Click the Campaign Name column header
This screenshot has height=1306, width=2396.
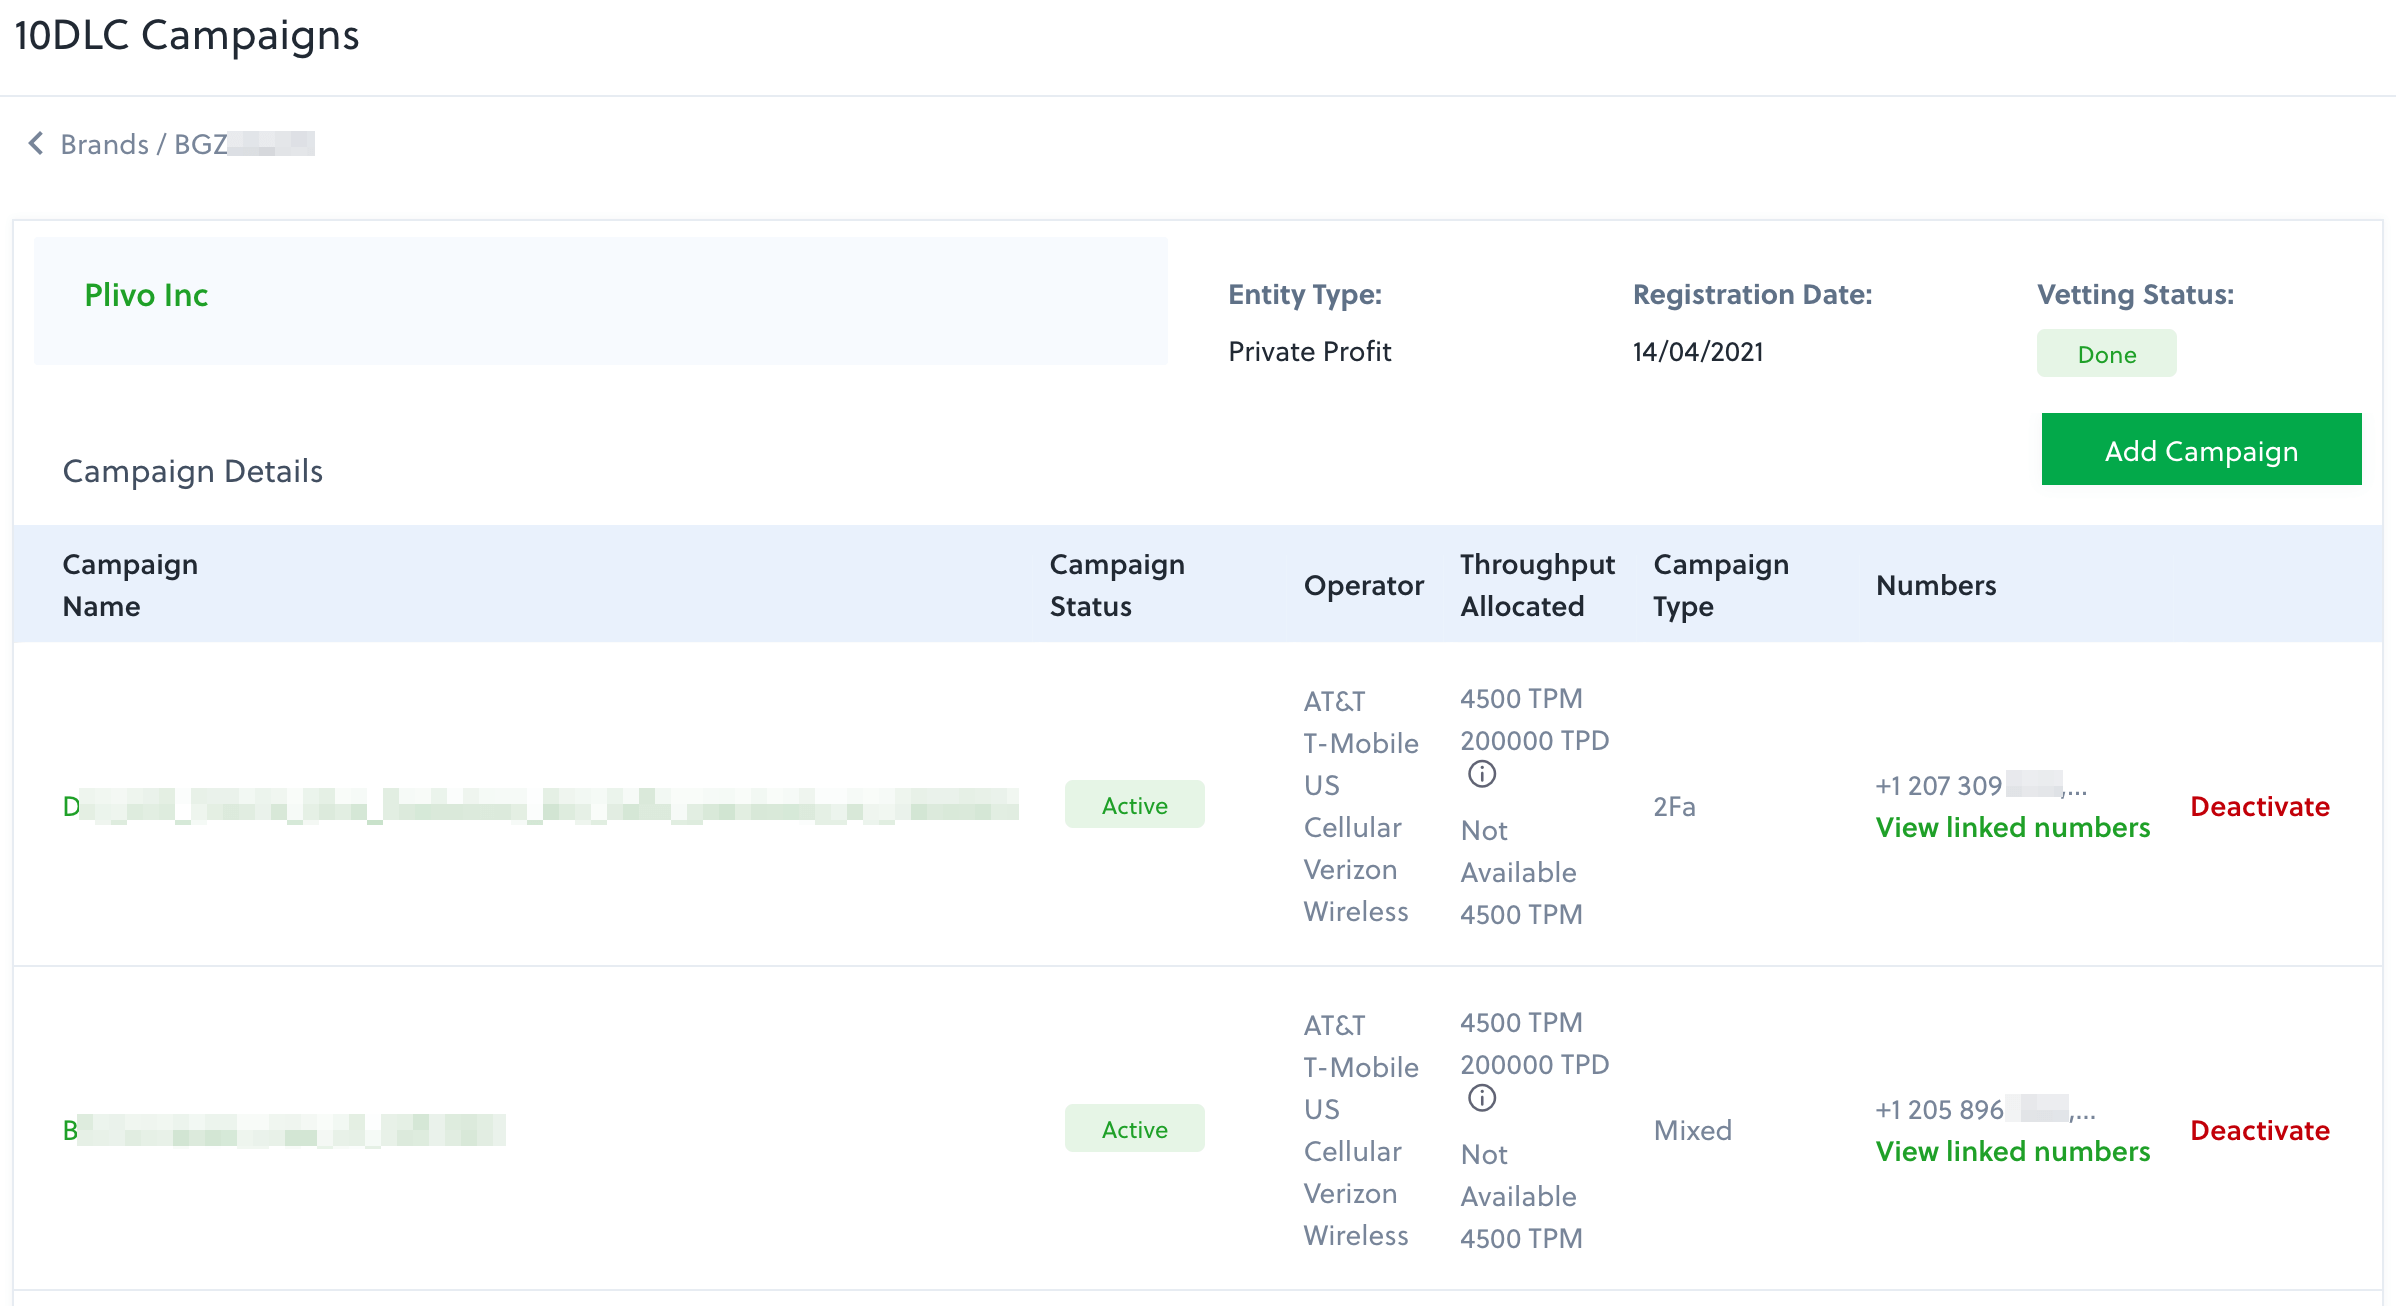[x=130, y=585]
